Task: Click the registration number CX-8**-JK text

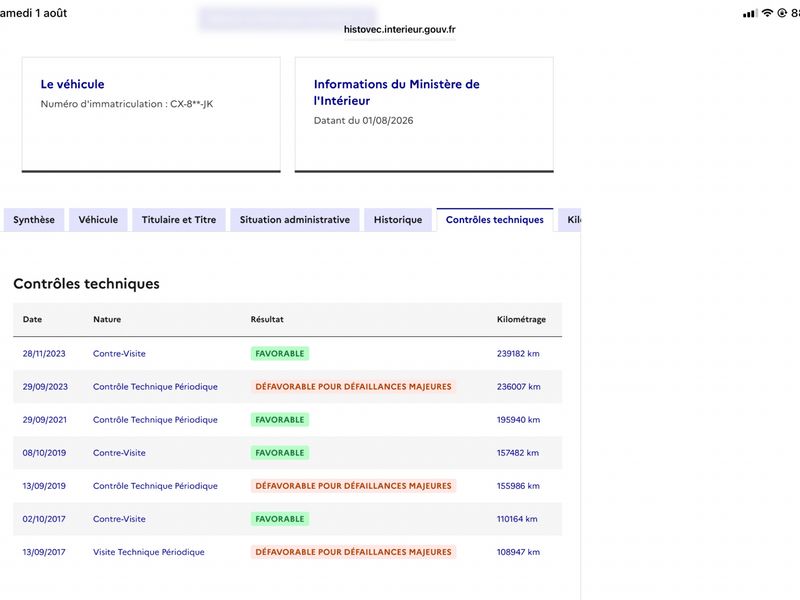Action: click(191, 104)
